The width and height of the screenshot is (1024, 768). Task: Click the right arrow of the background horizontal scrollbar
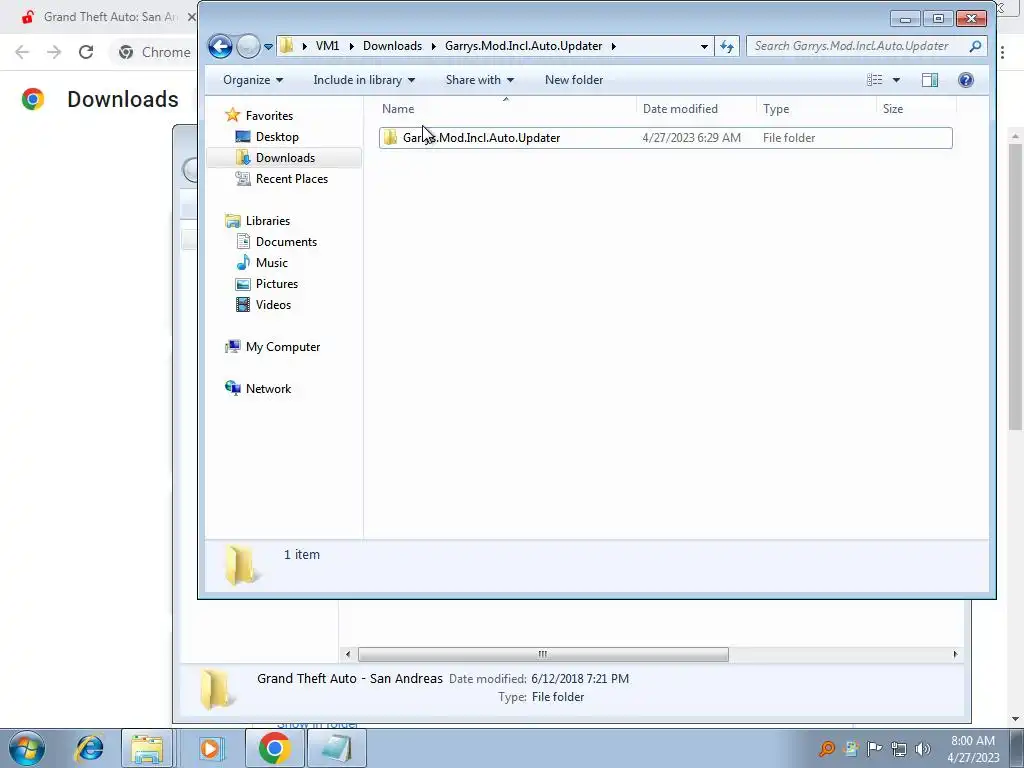click(955, 654)
